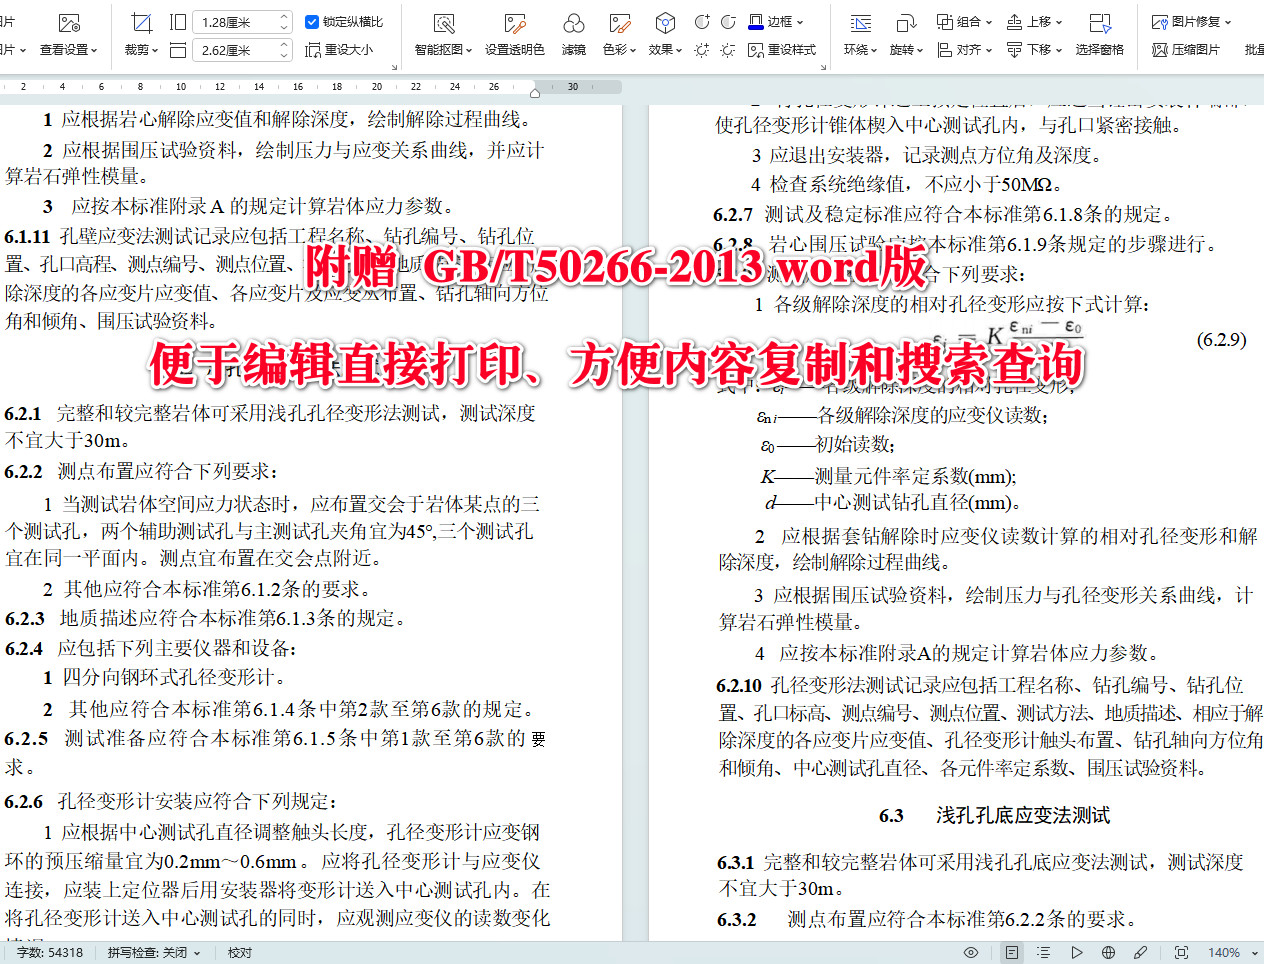
Task: Open the 查看设置 image settings icon
Action: tap(69, 22)
